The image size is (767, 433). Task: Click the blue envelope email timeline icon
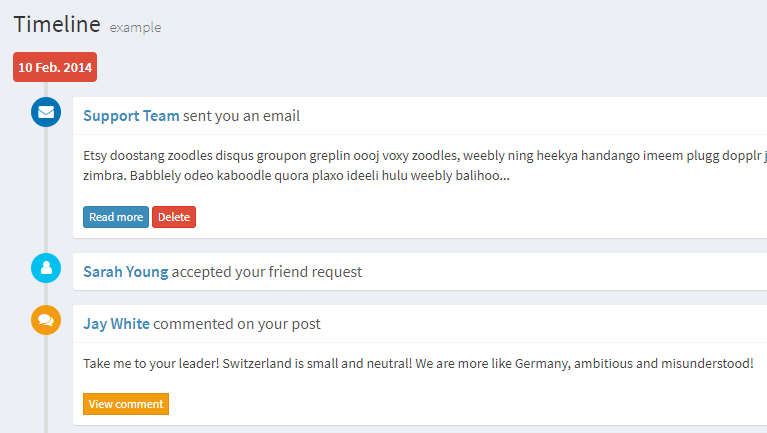coord(46,112)
